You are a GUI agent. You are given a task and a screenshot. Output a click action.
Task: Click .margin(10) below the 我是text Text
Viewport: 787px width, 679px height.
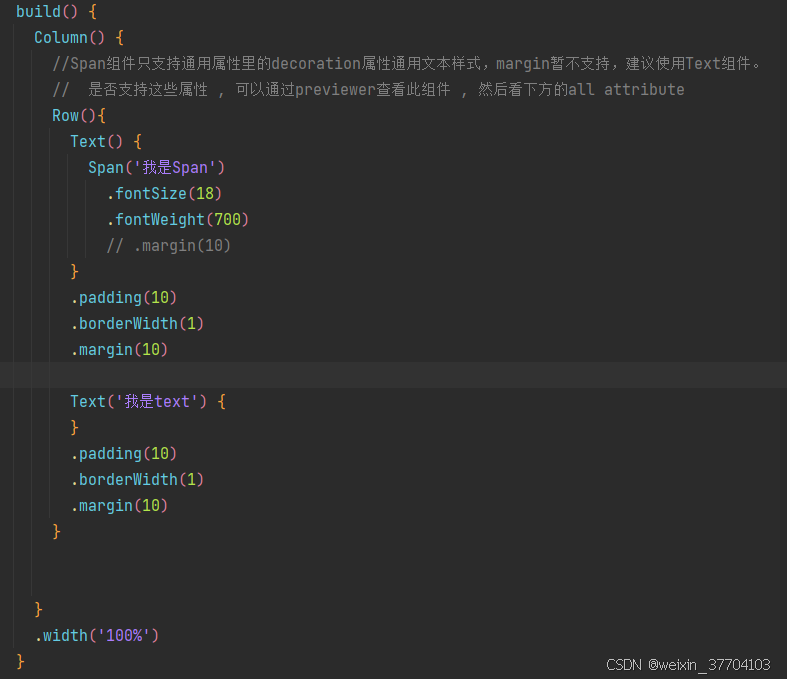pos(119,506)
